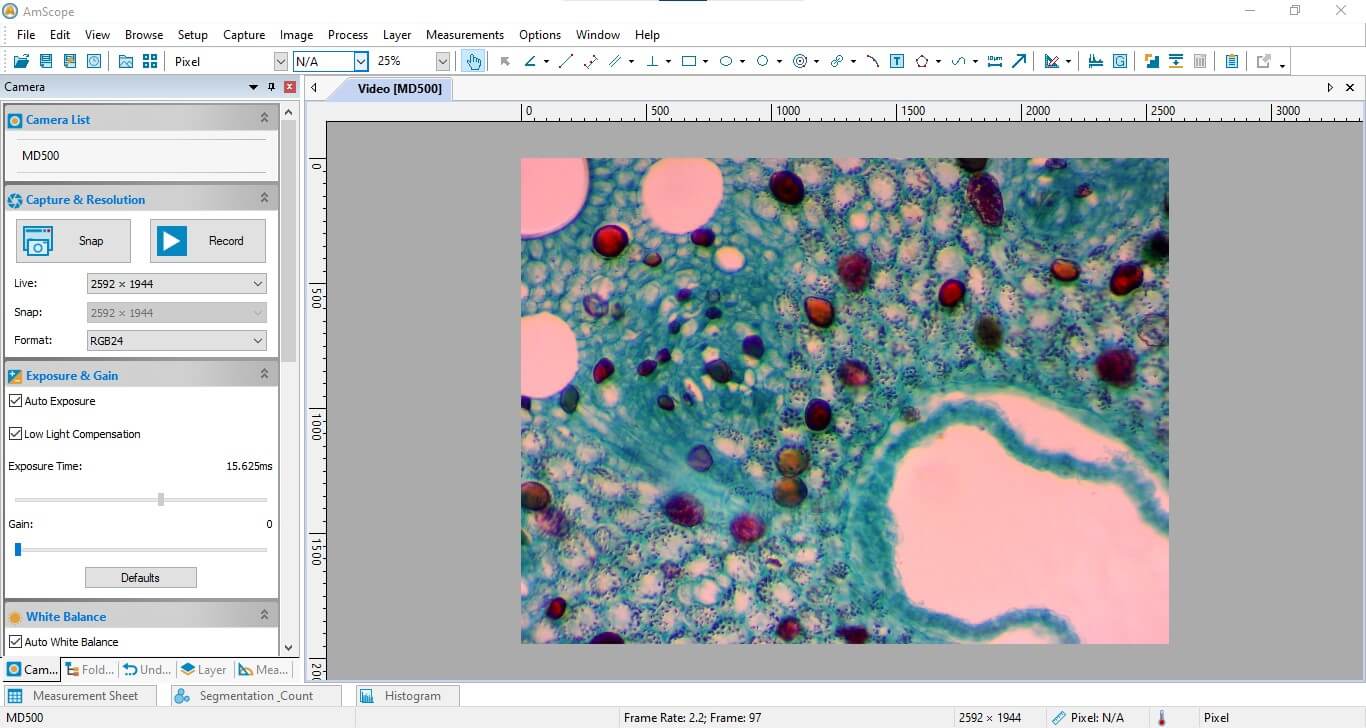Select the Scale Bar tool
Image resolution: width=1366 pixels, height=728 pixels.
(x=994, y=61)
